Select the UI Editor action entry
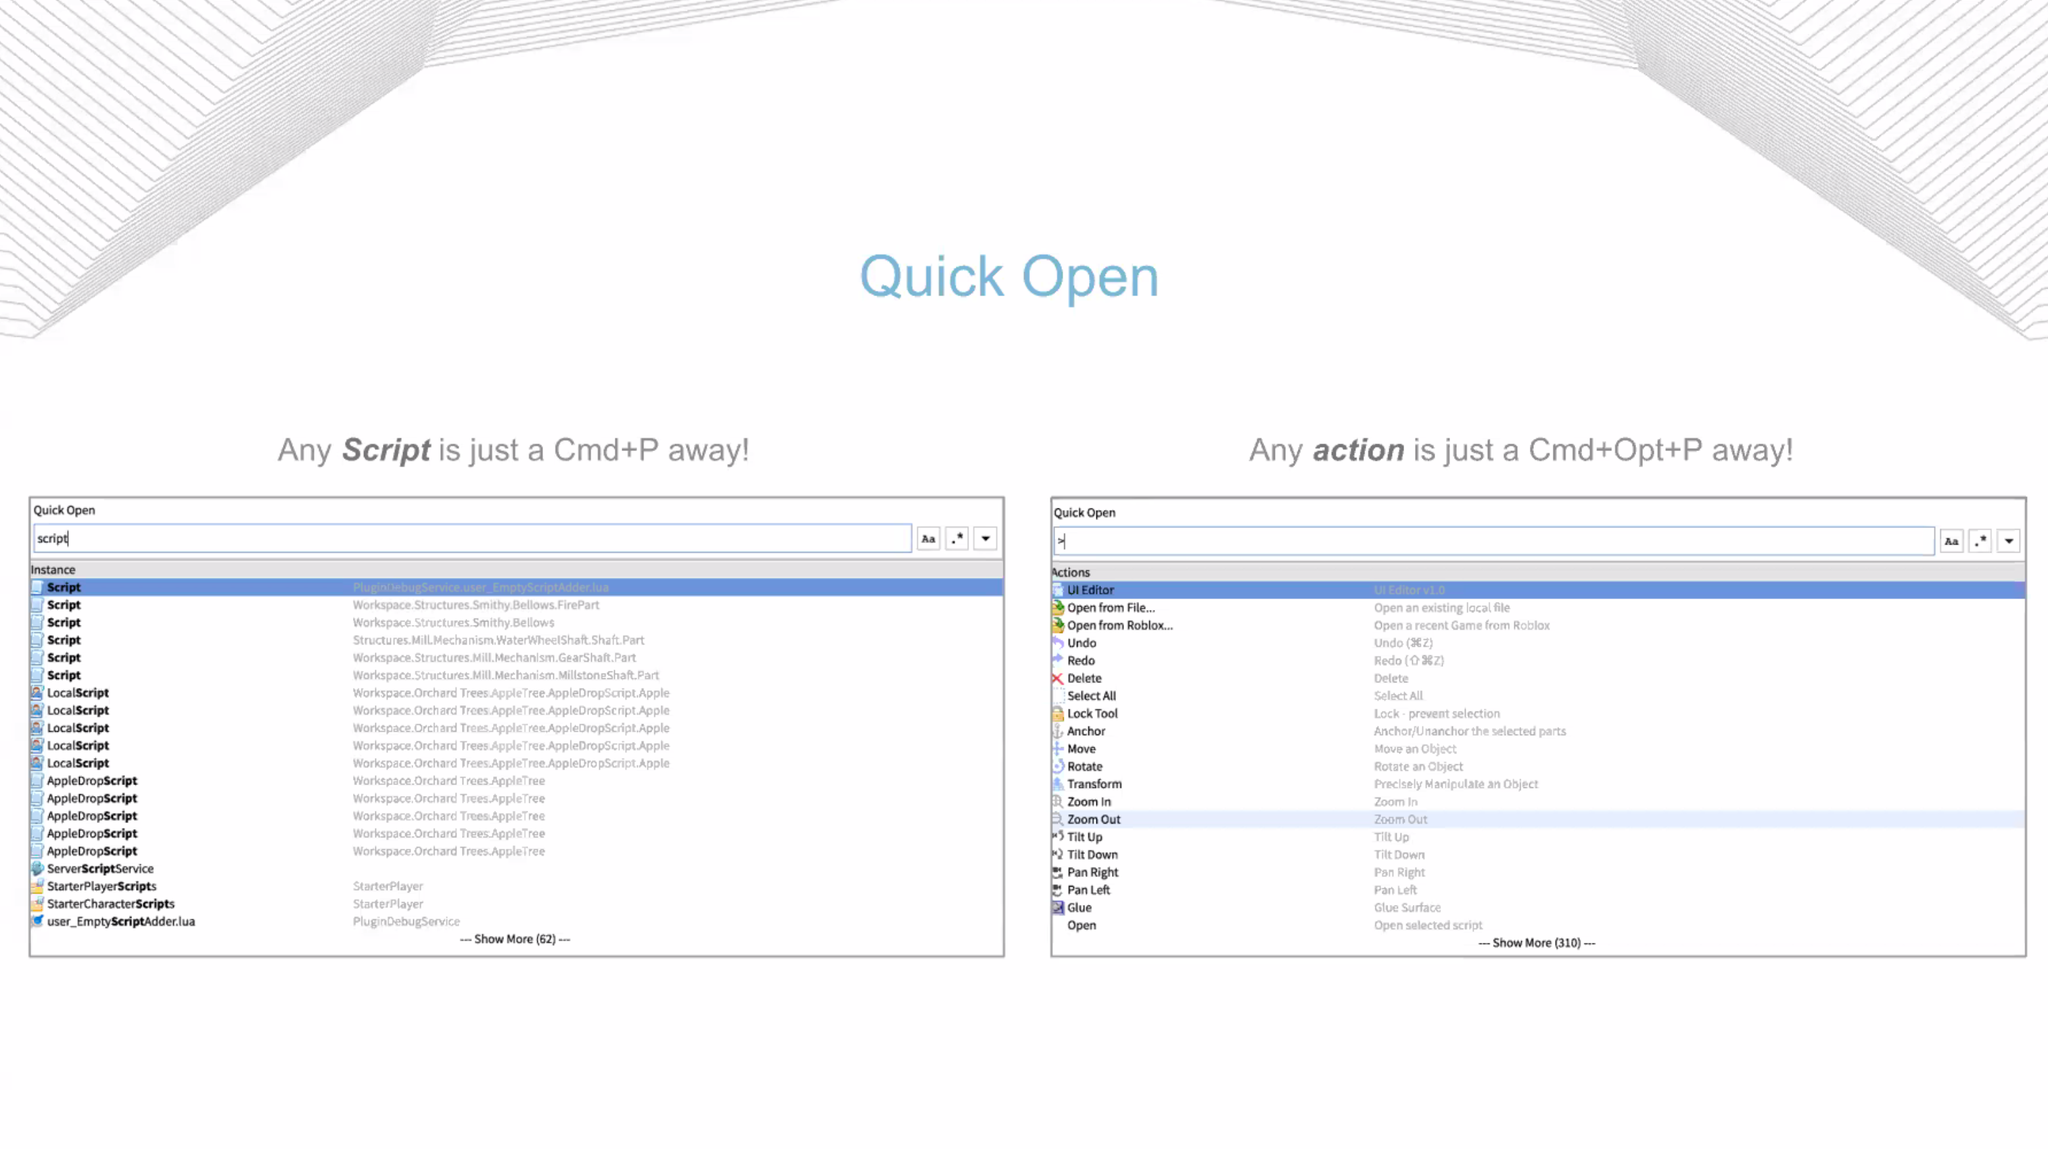 (1090, 590)
